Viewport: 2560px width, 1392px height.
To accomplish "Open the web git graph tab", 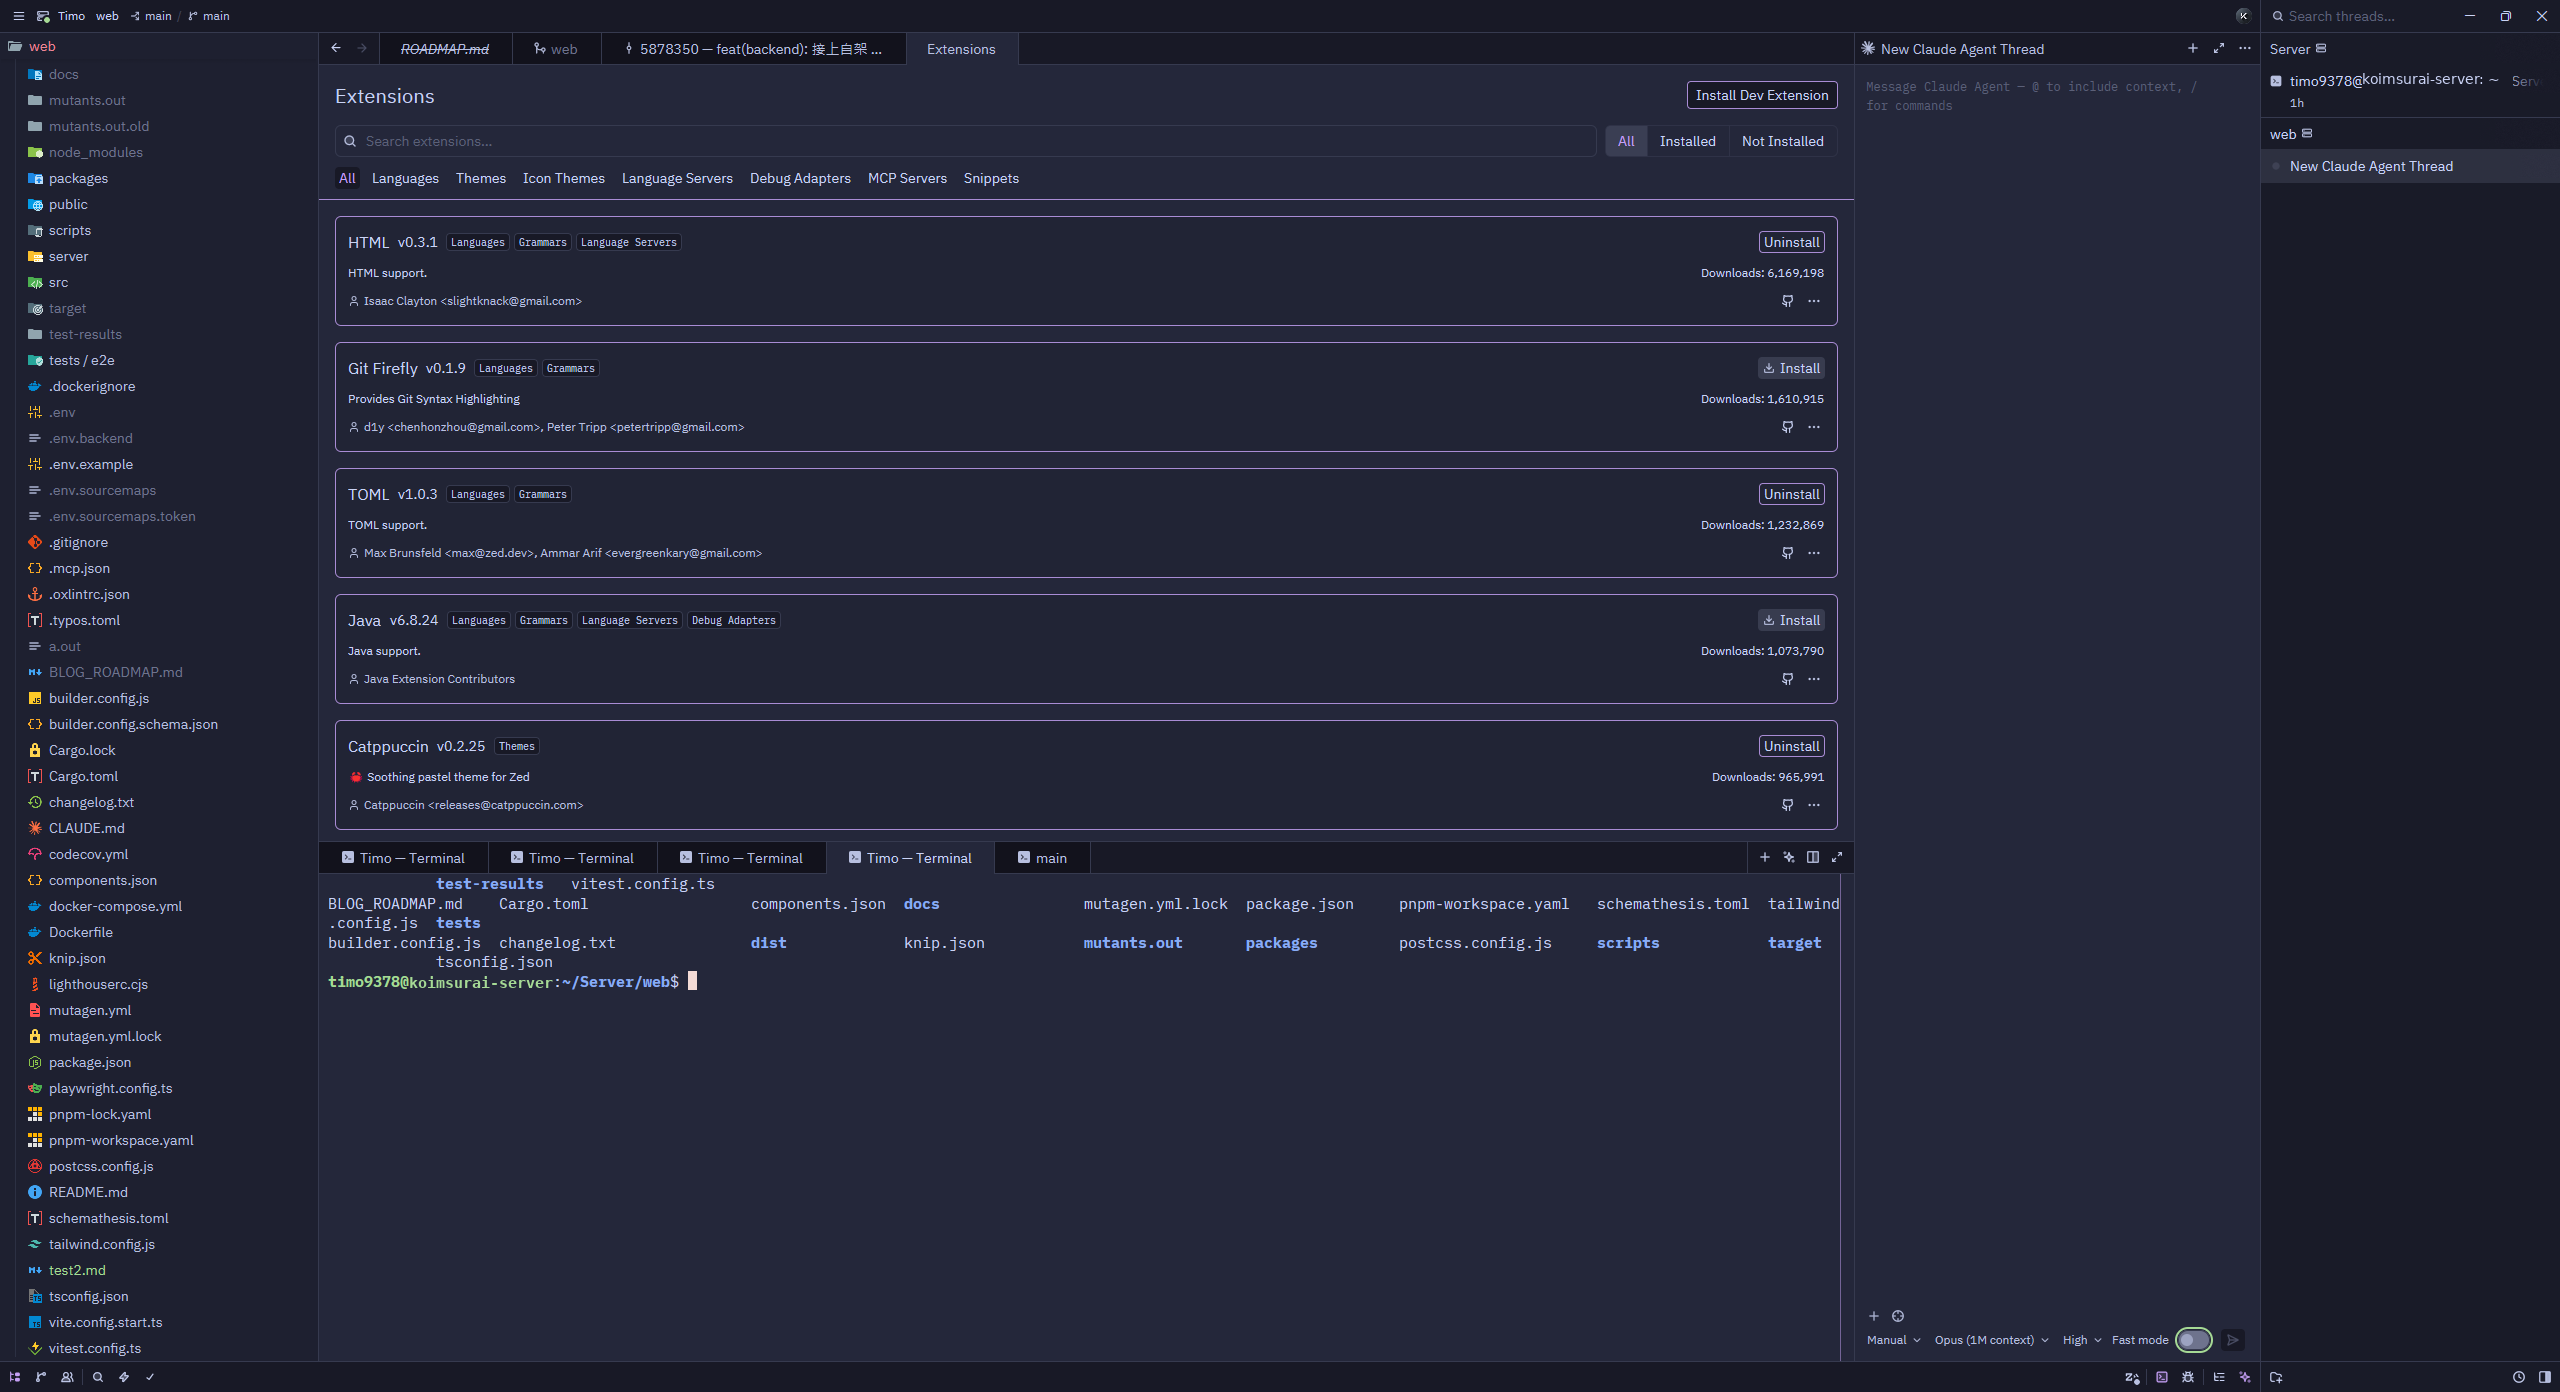I will click(x=556, y=48).
